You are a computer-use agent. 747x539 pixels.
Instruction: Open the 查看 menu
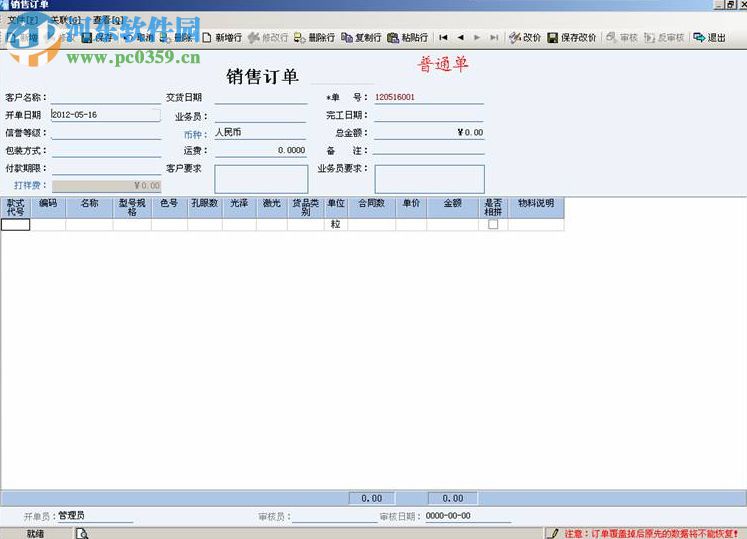[x=108, y=20]
